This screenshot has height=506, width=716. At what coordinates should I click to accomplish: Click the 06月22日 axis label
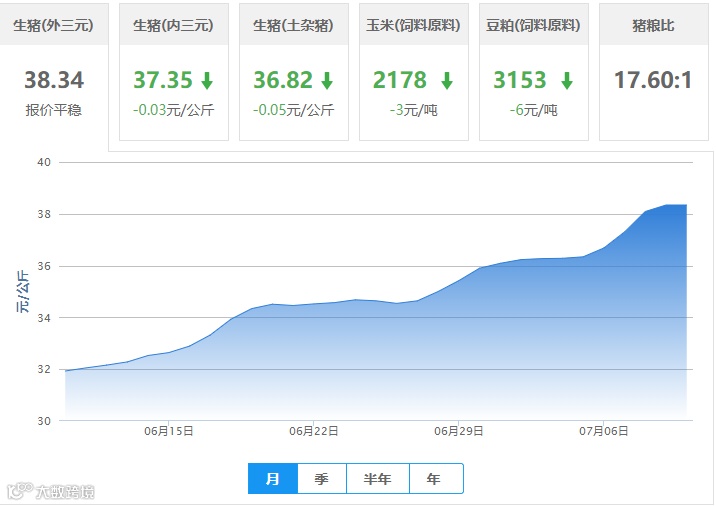314,431
